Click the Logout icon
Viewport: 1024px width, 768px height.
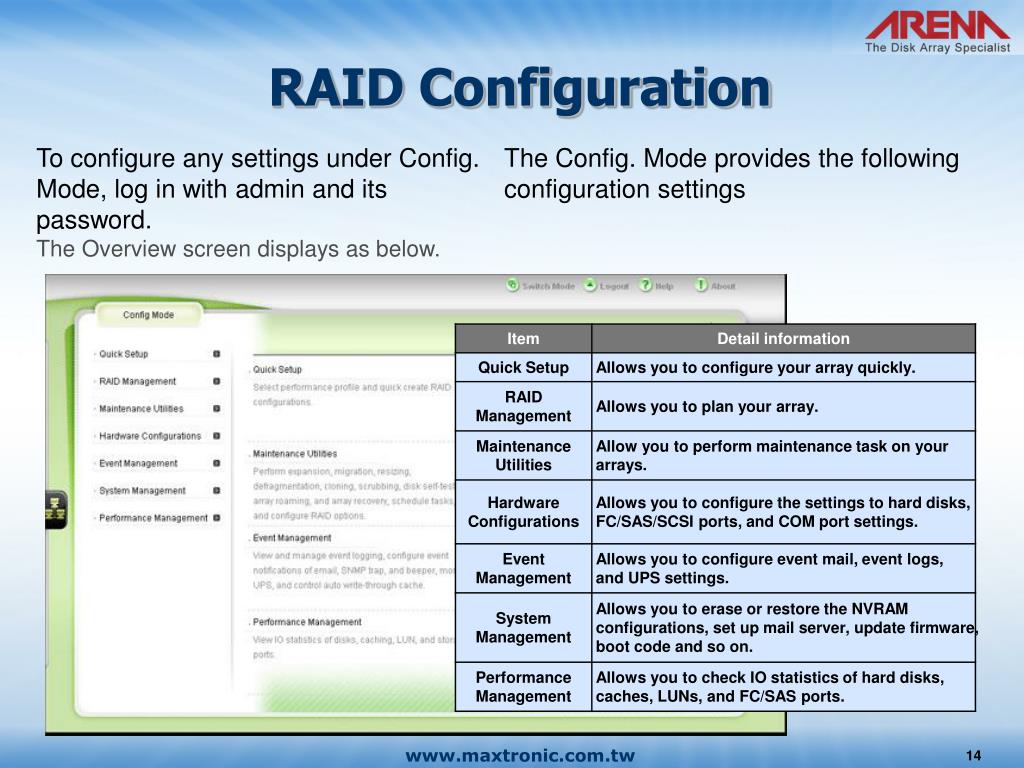coord(590,285)
